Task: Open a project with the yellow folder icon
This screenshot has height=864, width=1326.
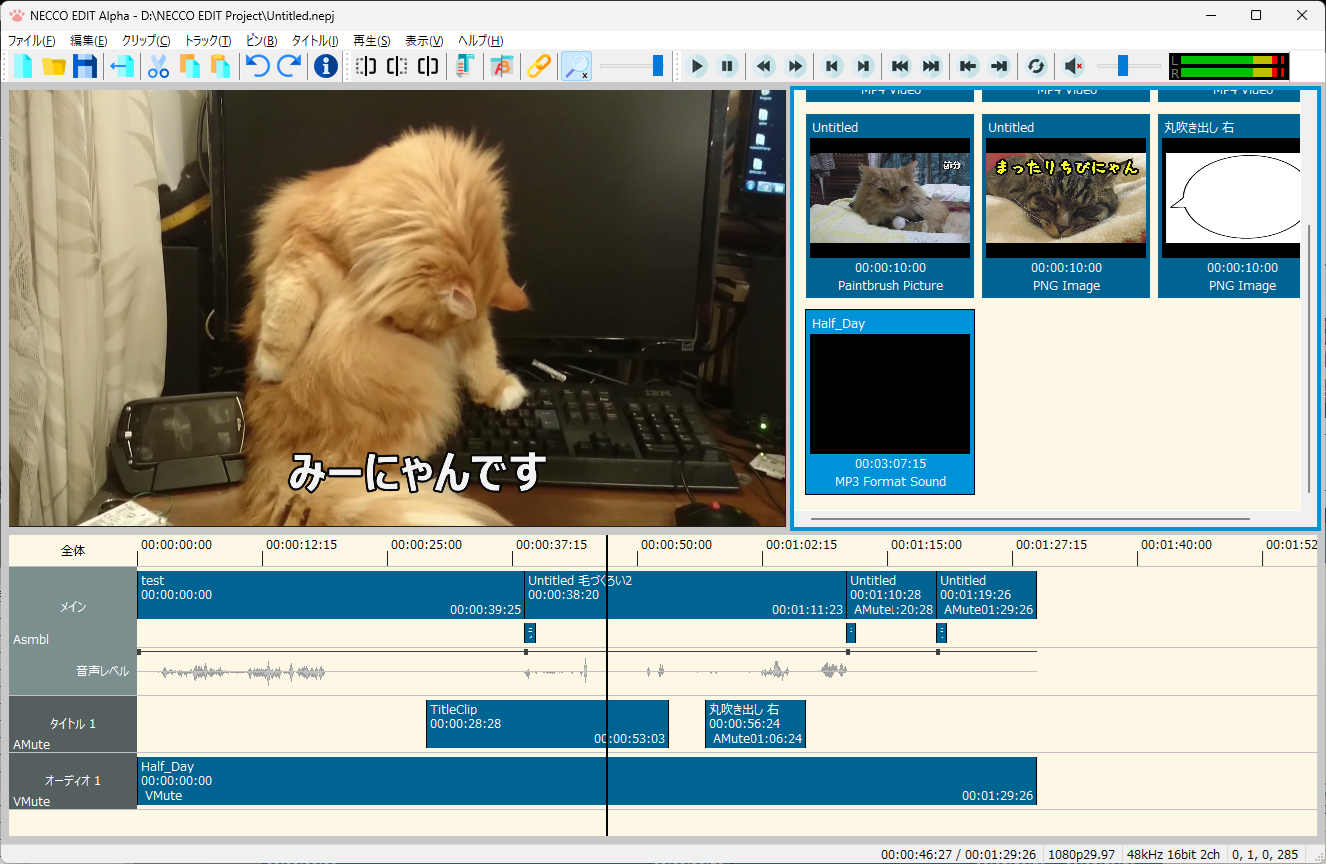Action: 54,66
